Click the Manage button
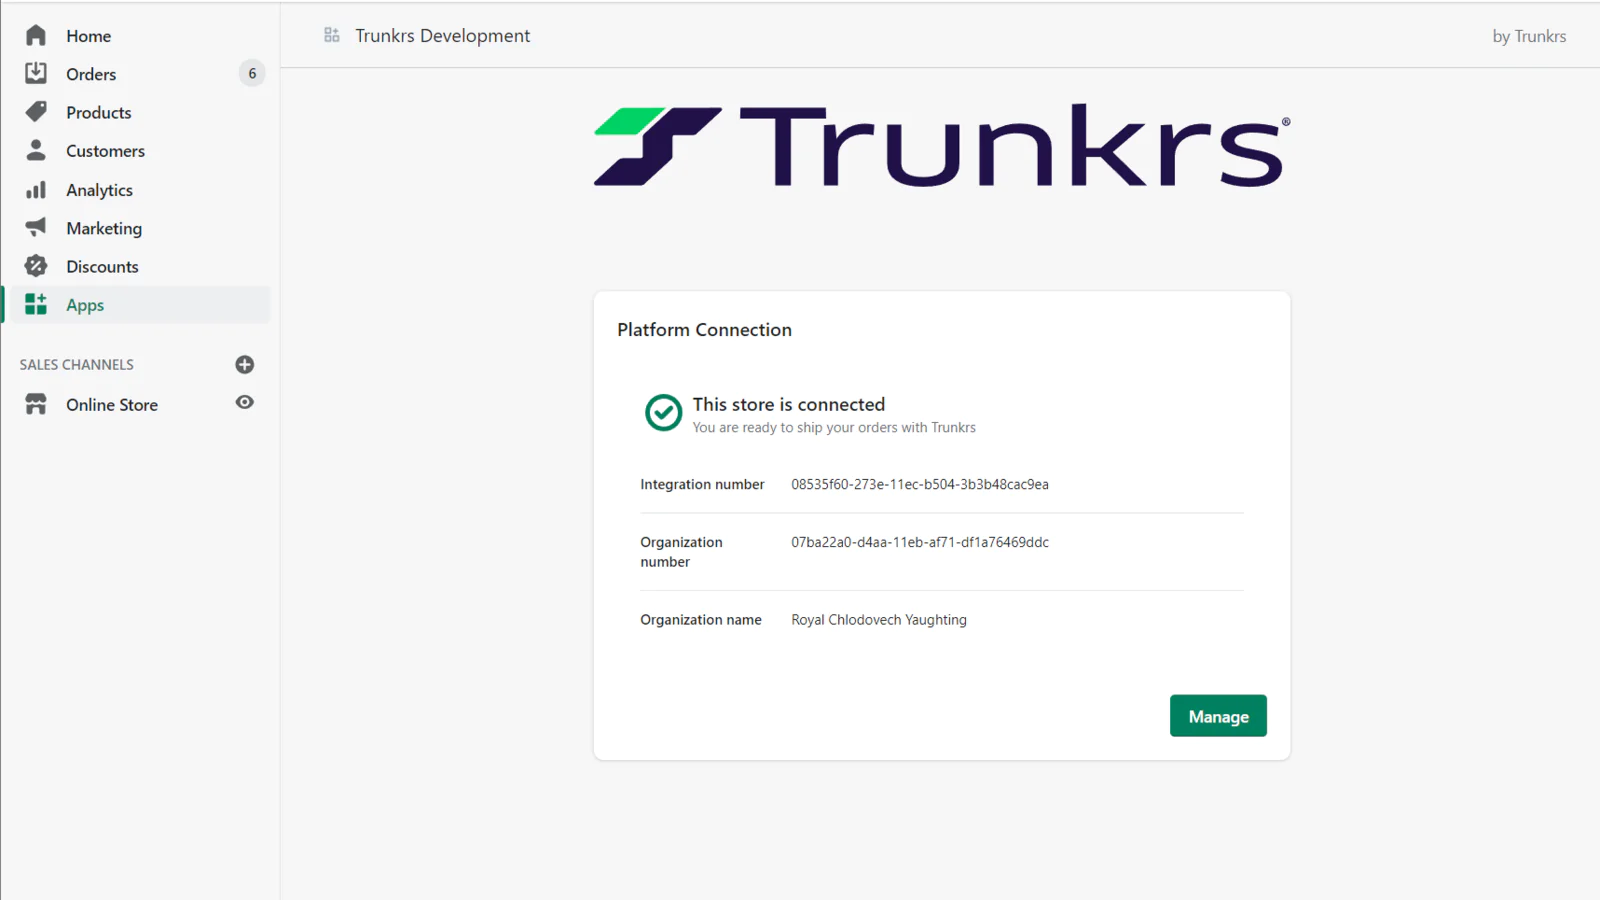The image size is (1600, 900). [1218, 716]
